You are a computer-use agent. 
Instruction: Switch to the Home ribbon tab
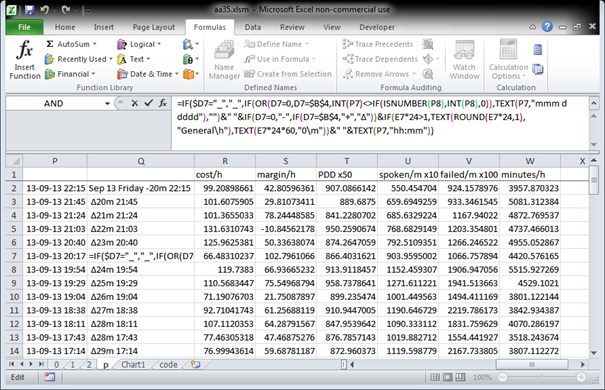[x=65, y=27]
